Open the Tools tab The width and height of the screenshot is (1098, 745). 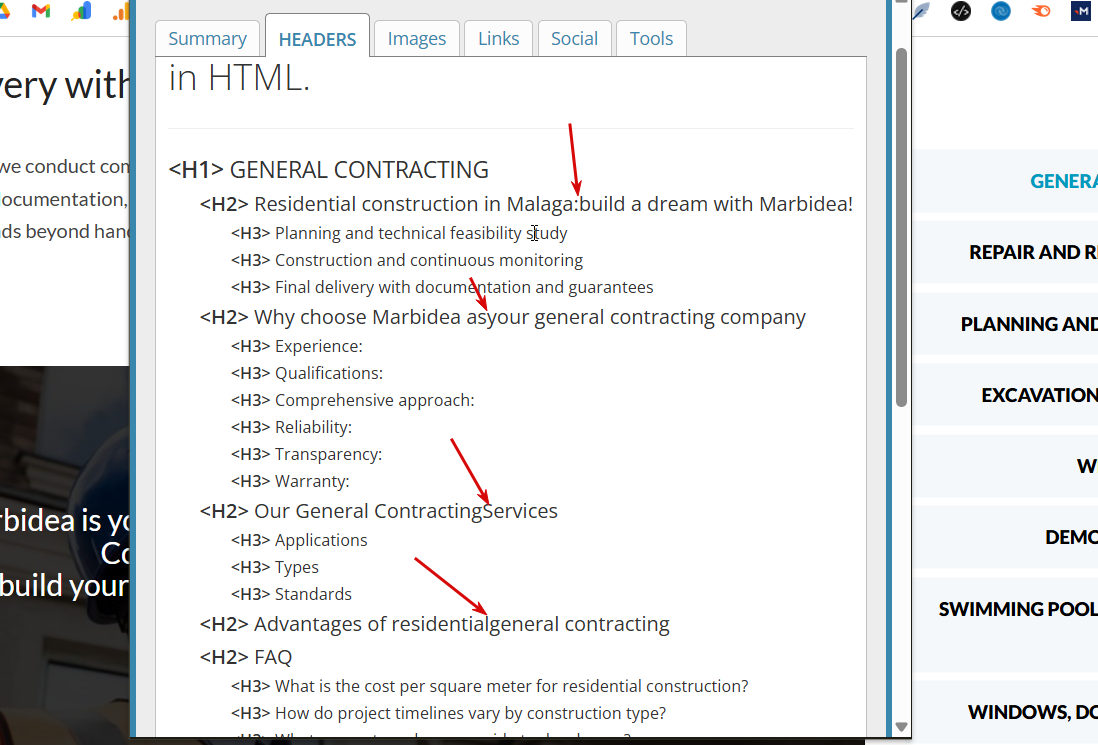(651, 39)
